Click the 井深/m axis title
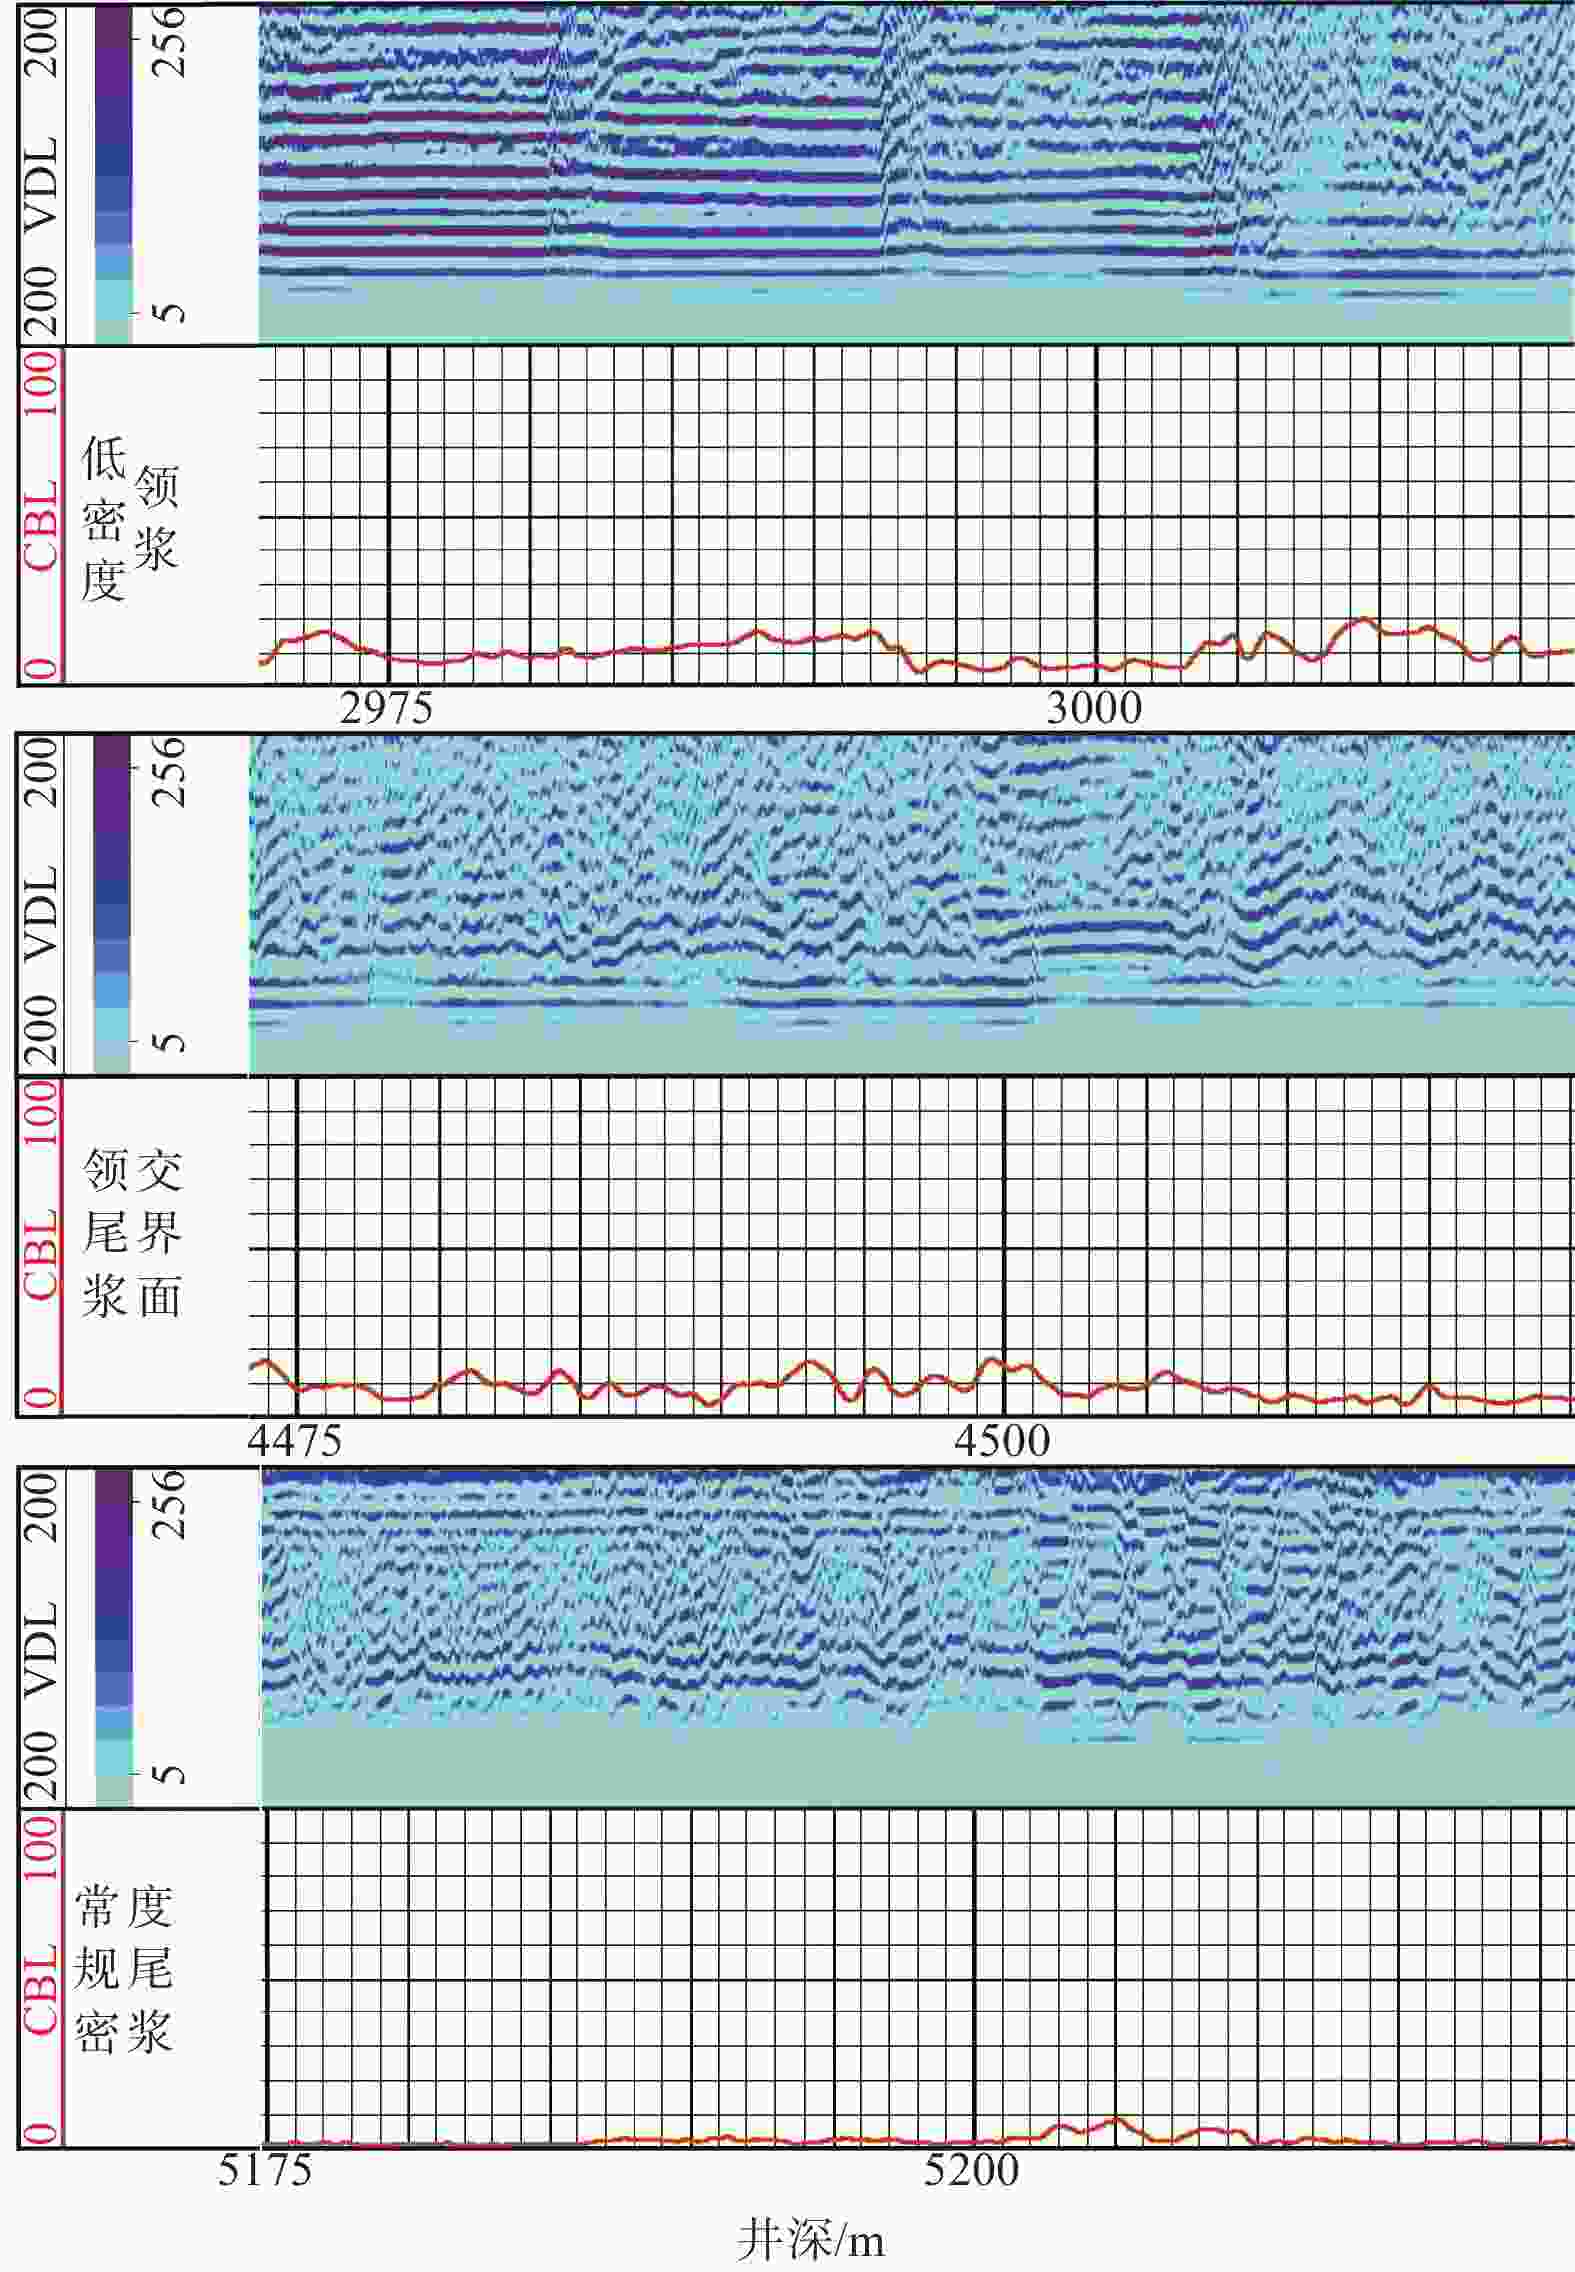Viewport: 1575px width, 2272px height. pyautogui.click(x=810, y=2240)
